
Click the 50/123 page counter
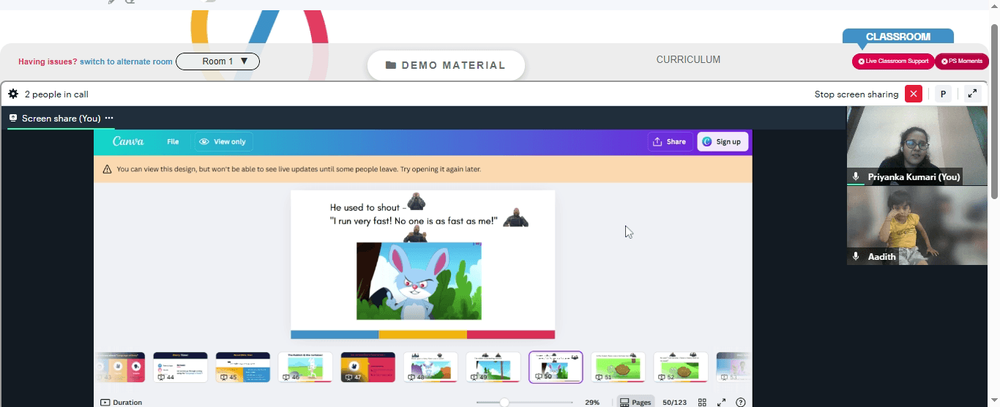[x=674, y=403]
